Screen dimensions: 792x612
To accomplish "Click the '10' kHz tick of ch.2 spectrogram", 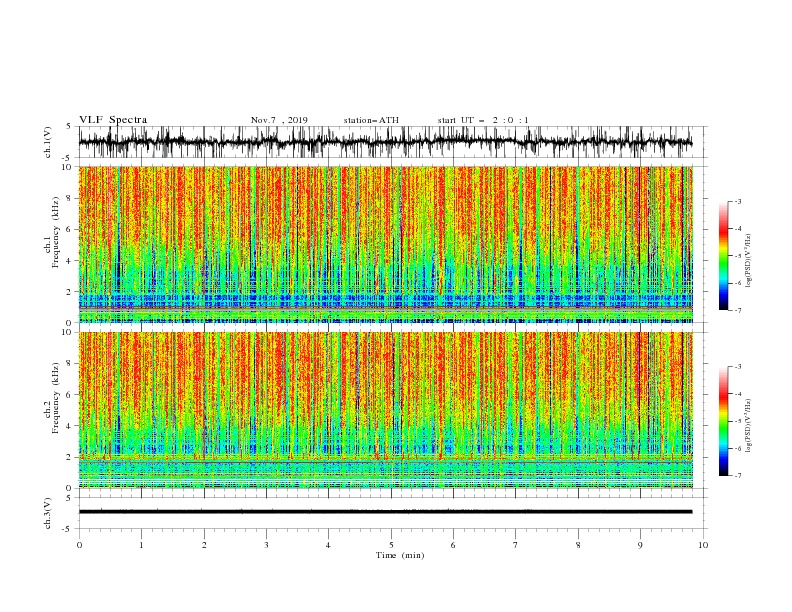I will (x=67, y=332).
